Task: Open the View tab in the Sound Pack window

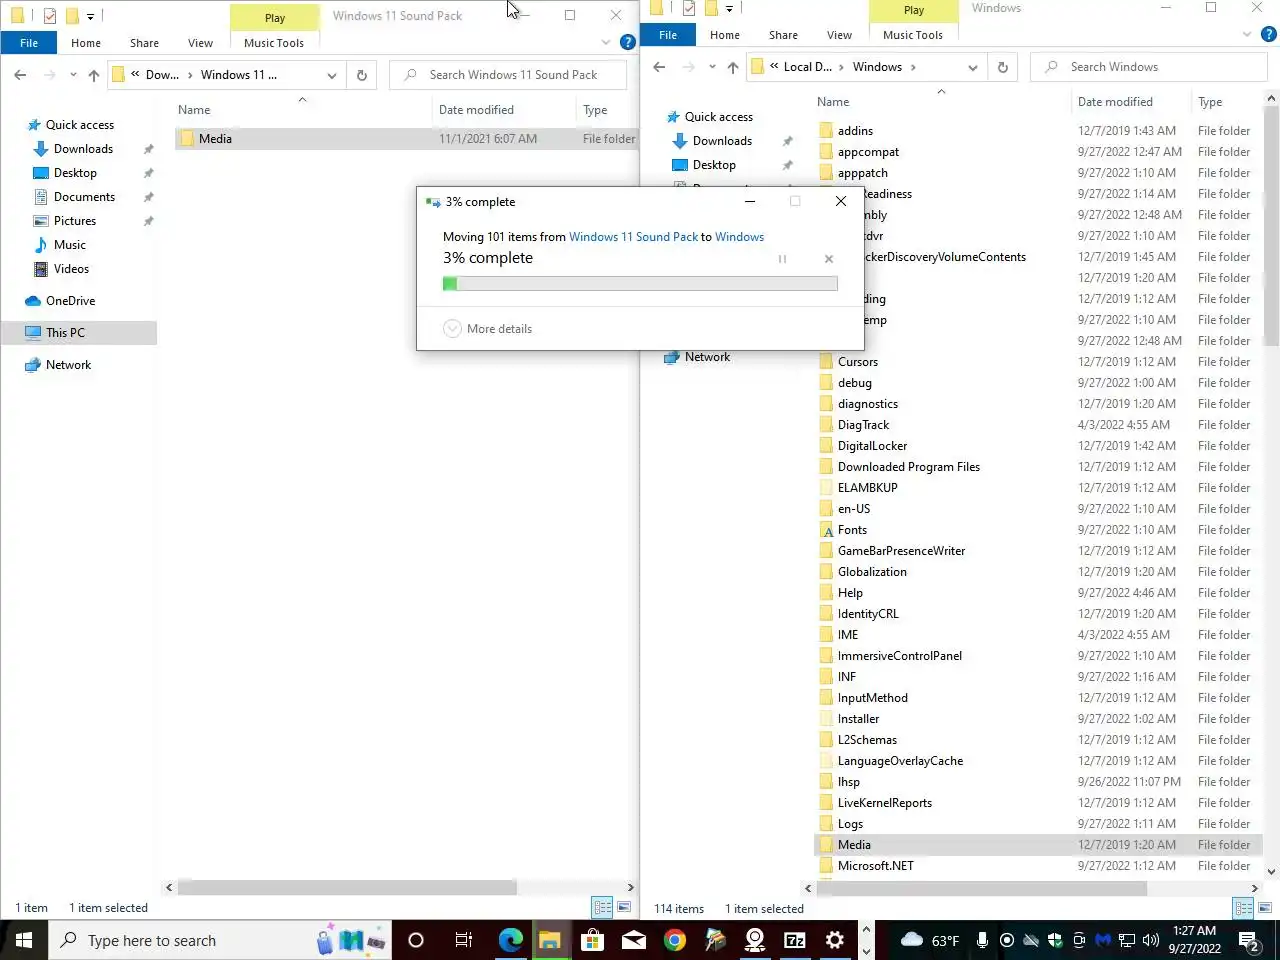Action: pyautogui.click(x=200, y=43)
